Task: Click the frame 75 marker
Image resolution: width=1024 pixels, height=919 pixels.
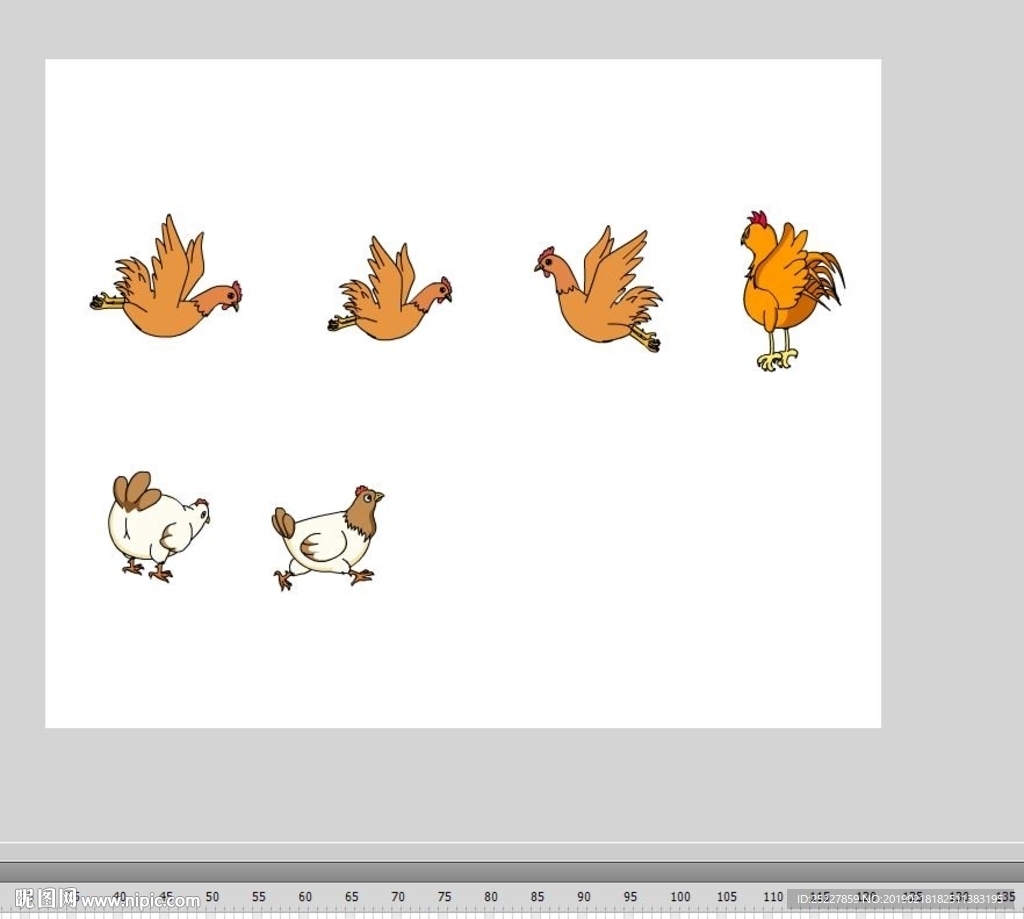Action: [x=444, y=897]
